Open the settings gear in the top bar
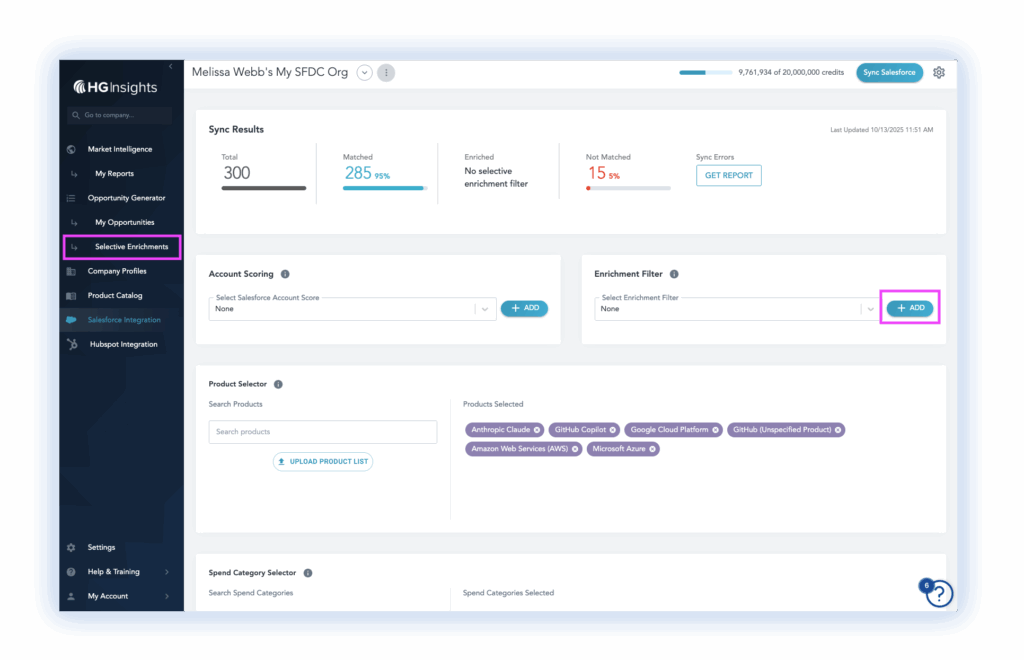 938,72
